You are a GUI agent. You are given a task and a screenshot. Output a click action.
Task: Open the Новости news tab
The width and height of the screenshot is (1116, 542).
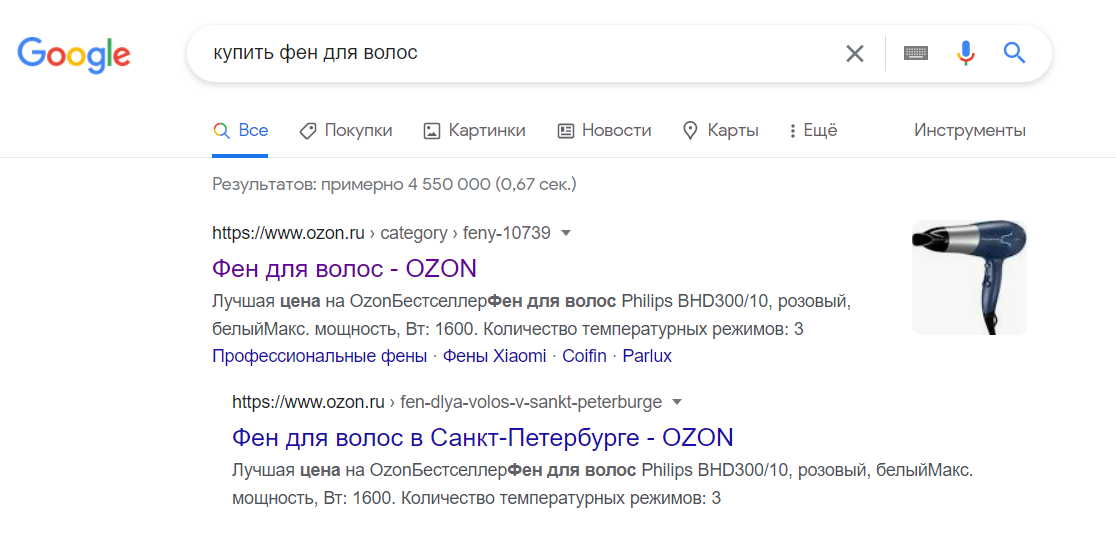click(x=604, y=131)
